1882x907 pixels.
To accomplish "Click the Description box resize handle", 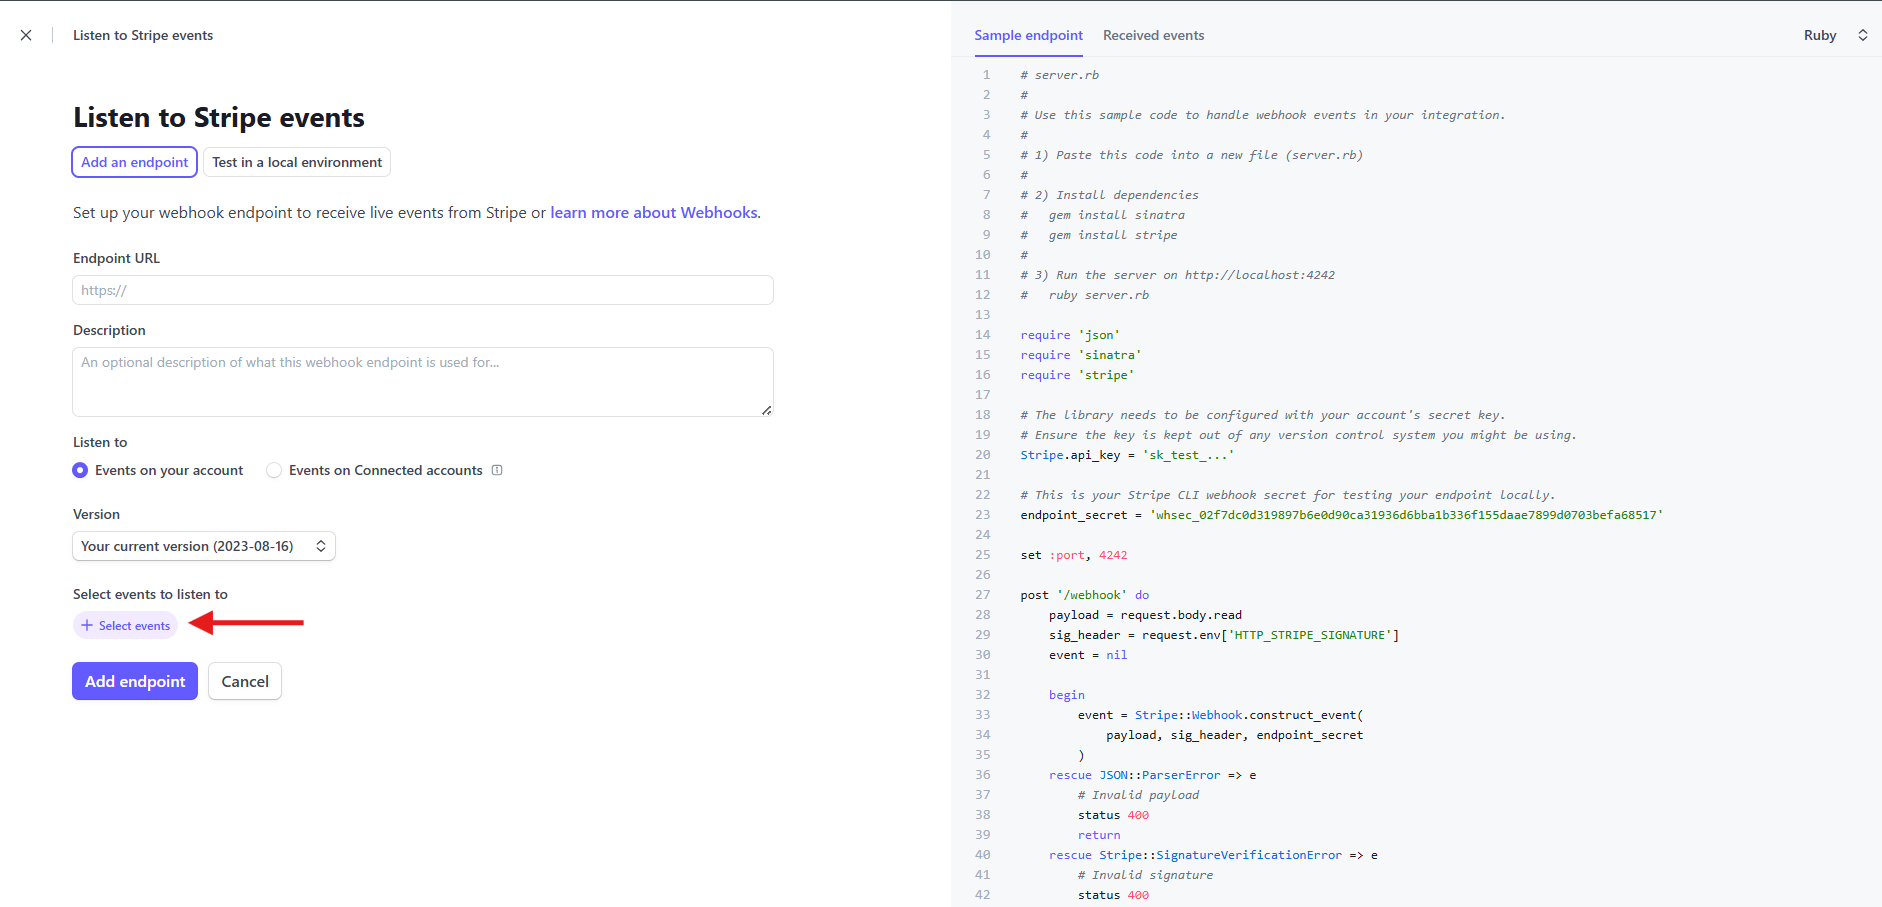I will tap(766, 410).
